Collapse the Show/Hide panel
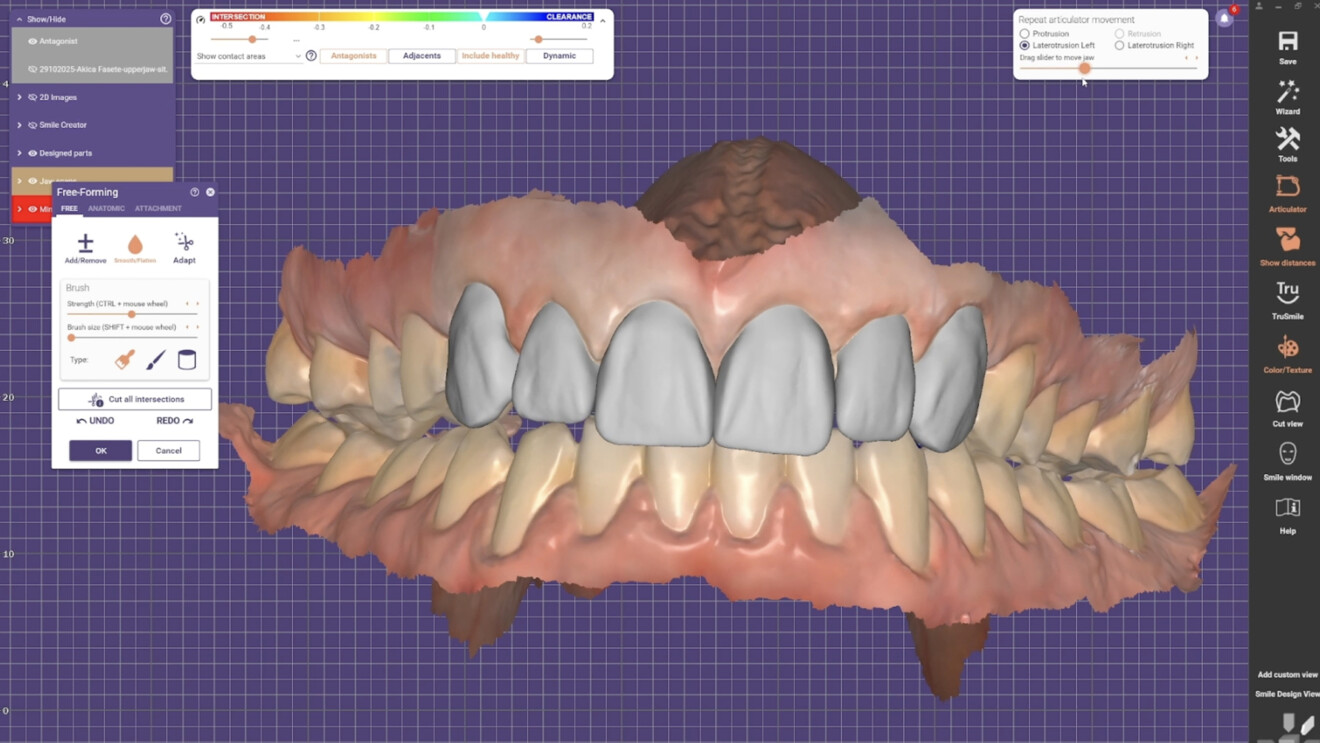This screenshot has width=1320, height=743. click(x=19, y=19)
